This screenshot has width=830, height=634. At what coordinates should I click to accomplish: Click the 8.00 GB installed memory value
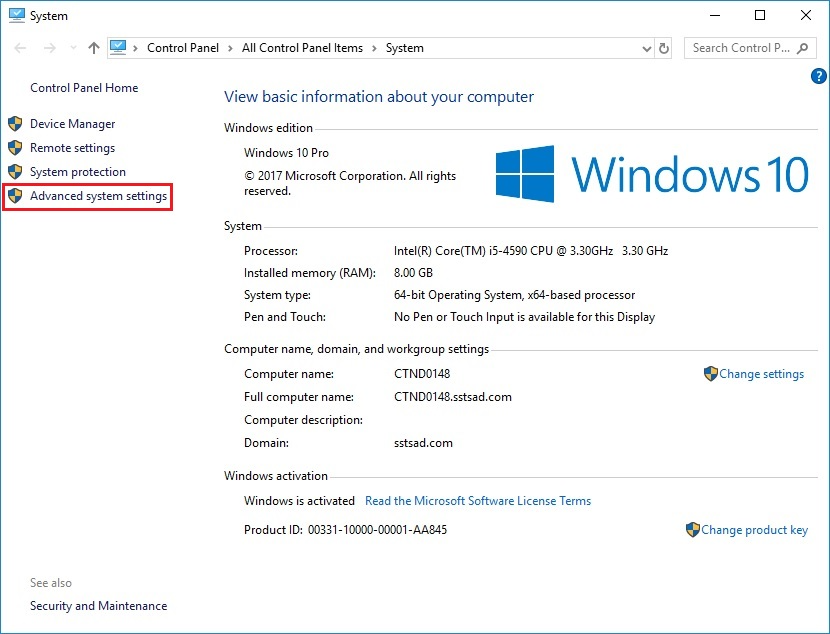pos(413,273)
